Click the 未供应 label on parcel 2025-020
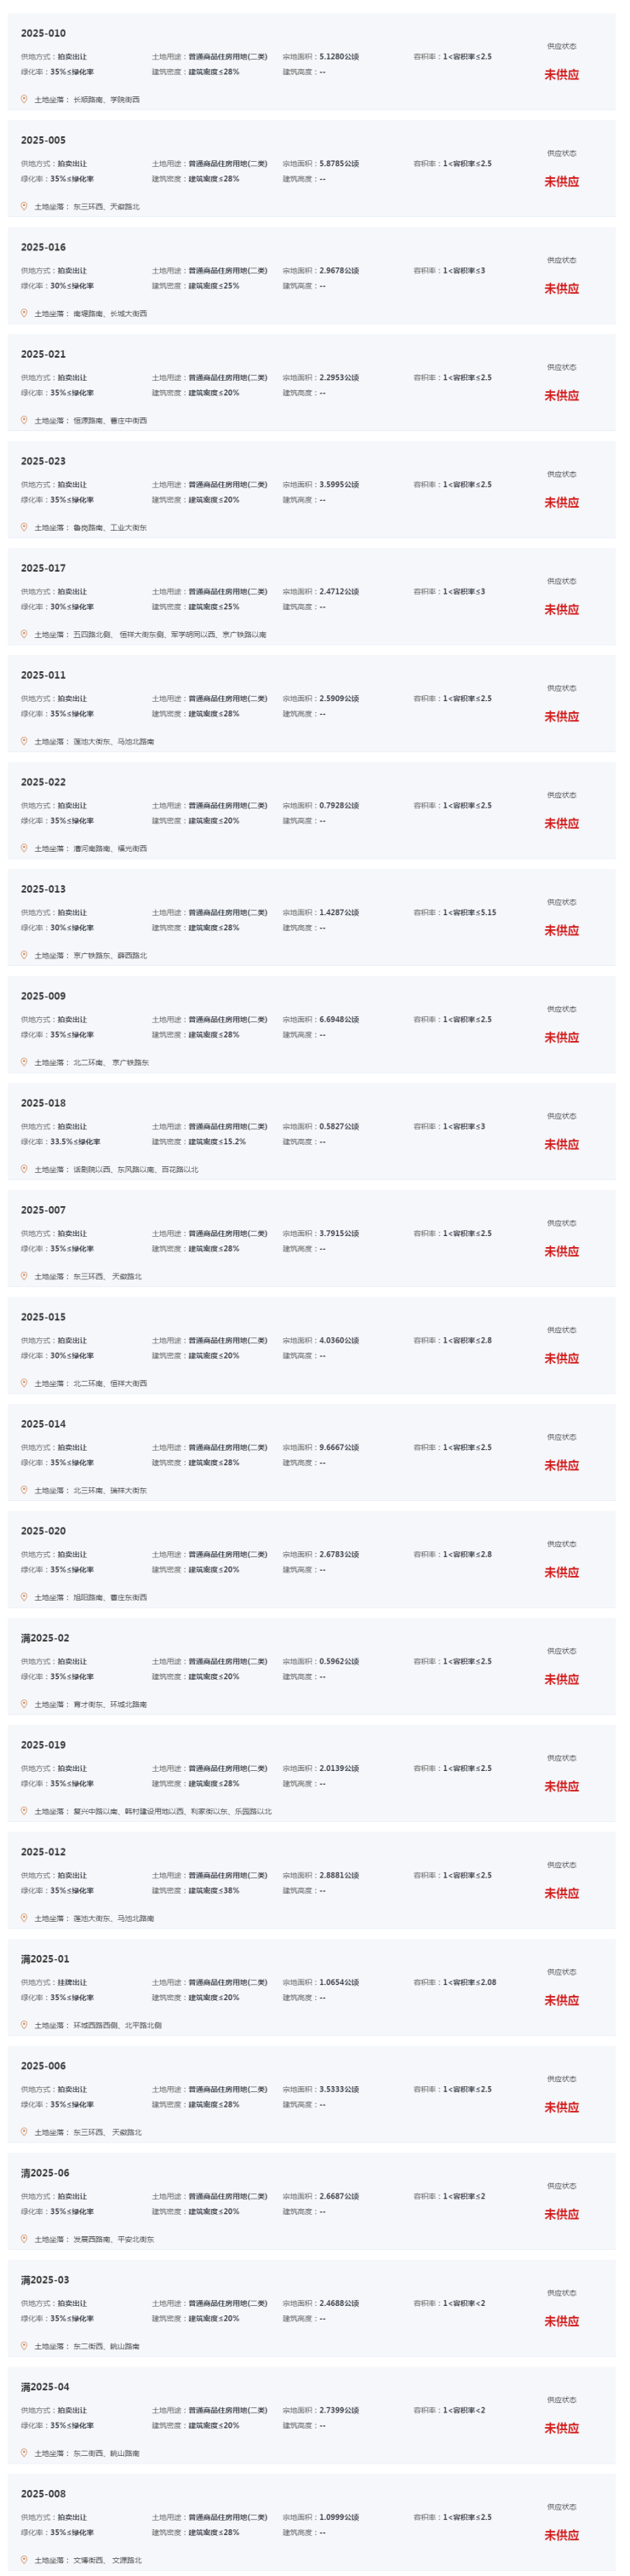The width and height of the screenshot is (630, 2576). 561,1573
